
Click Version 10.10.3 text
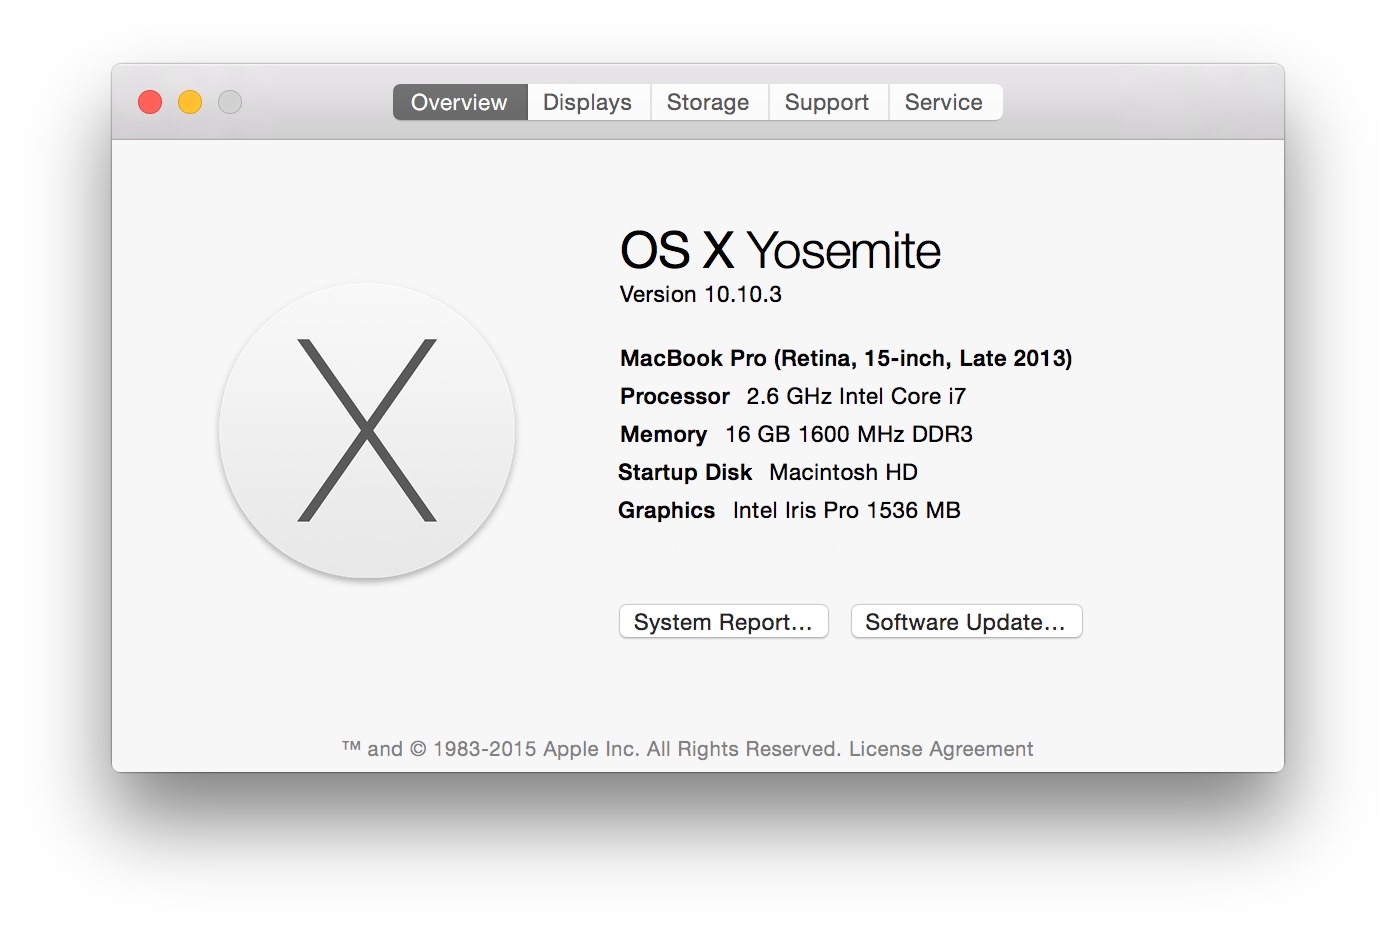[701, 294]
